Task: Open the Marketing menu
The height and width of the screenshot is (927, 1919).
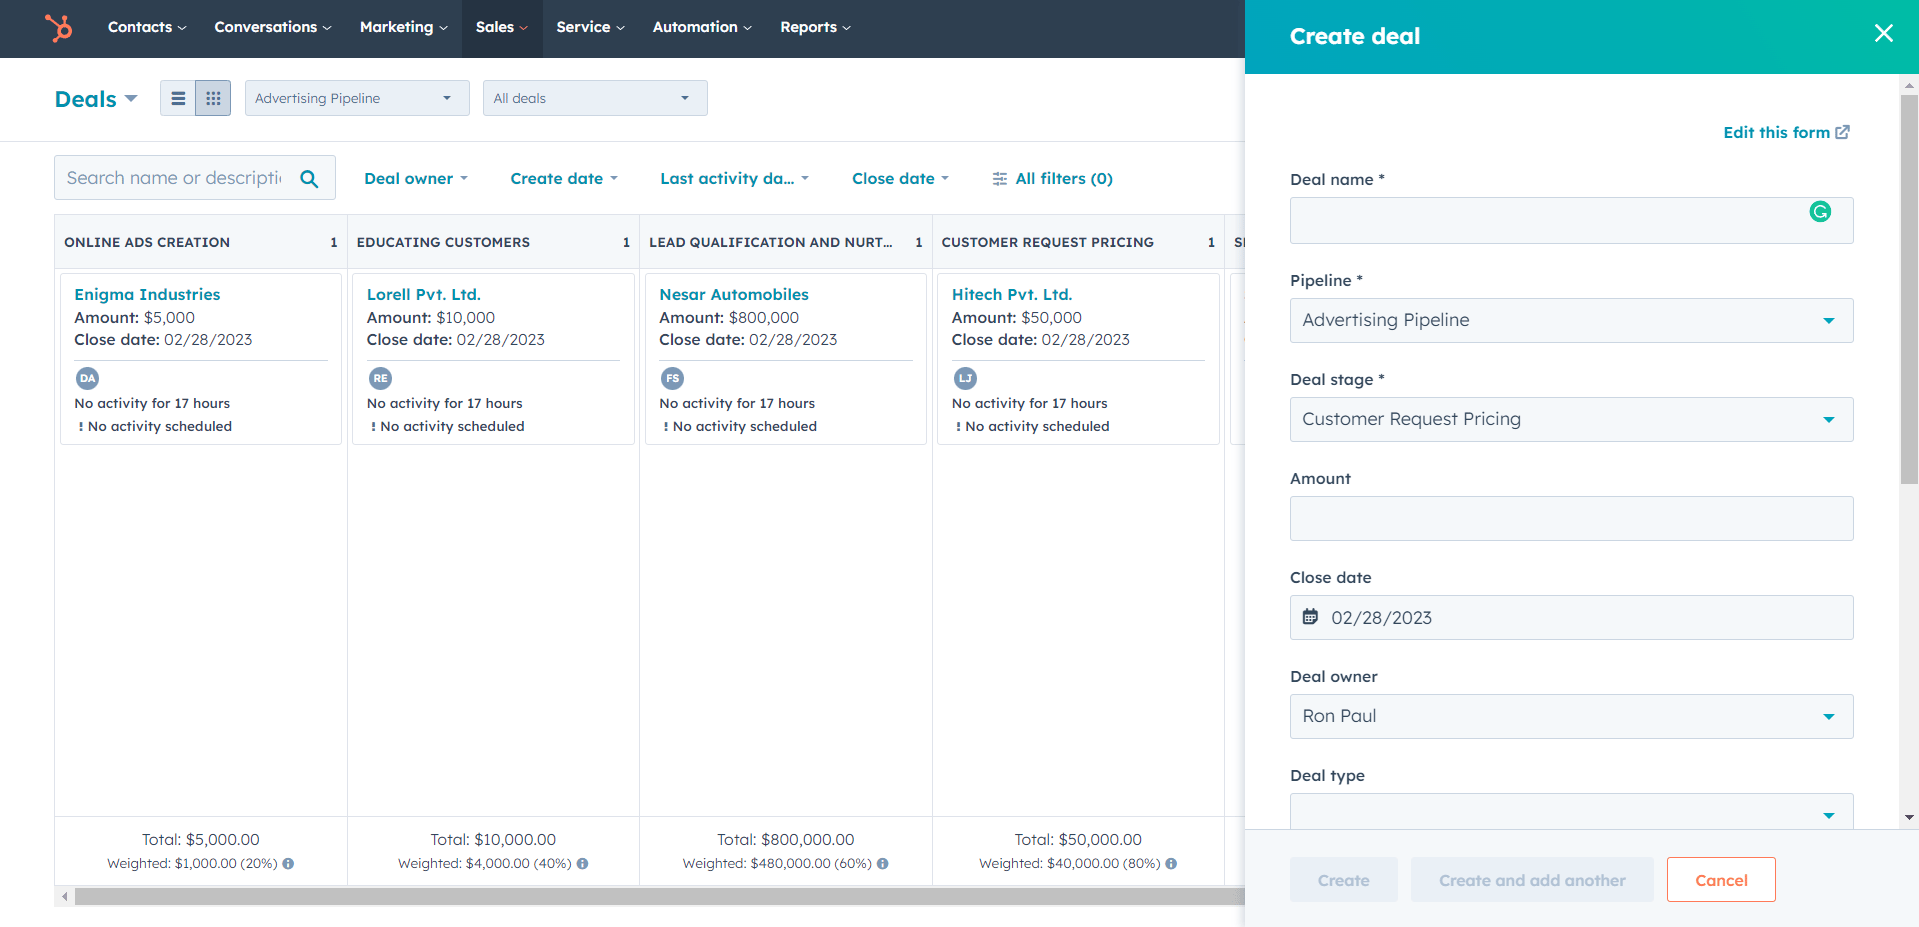Action: click(x=404, y=27)
